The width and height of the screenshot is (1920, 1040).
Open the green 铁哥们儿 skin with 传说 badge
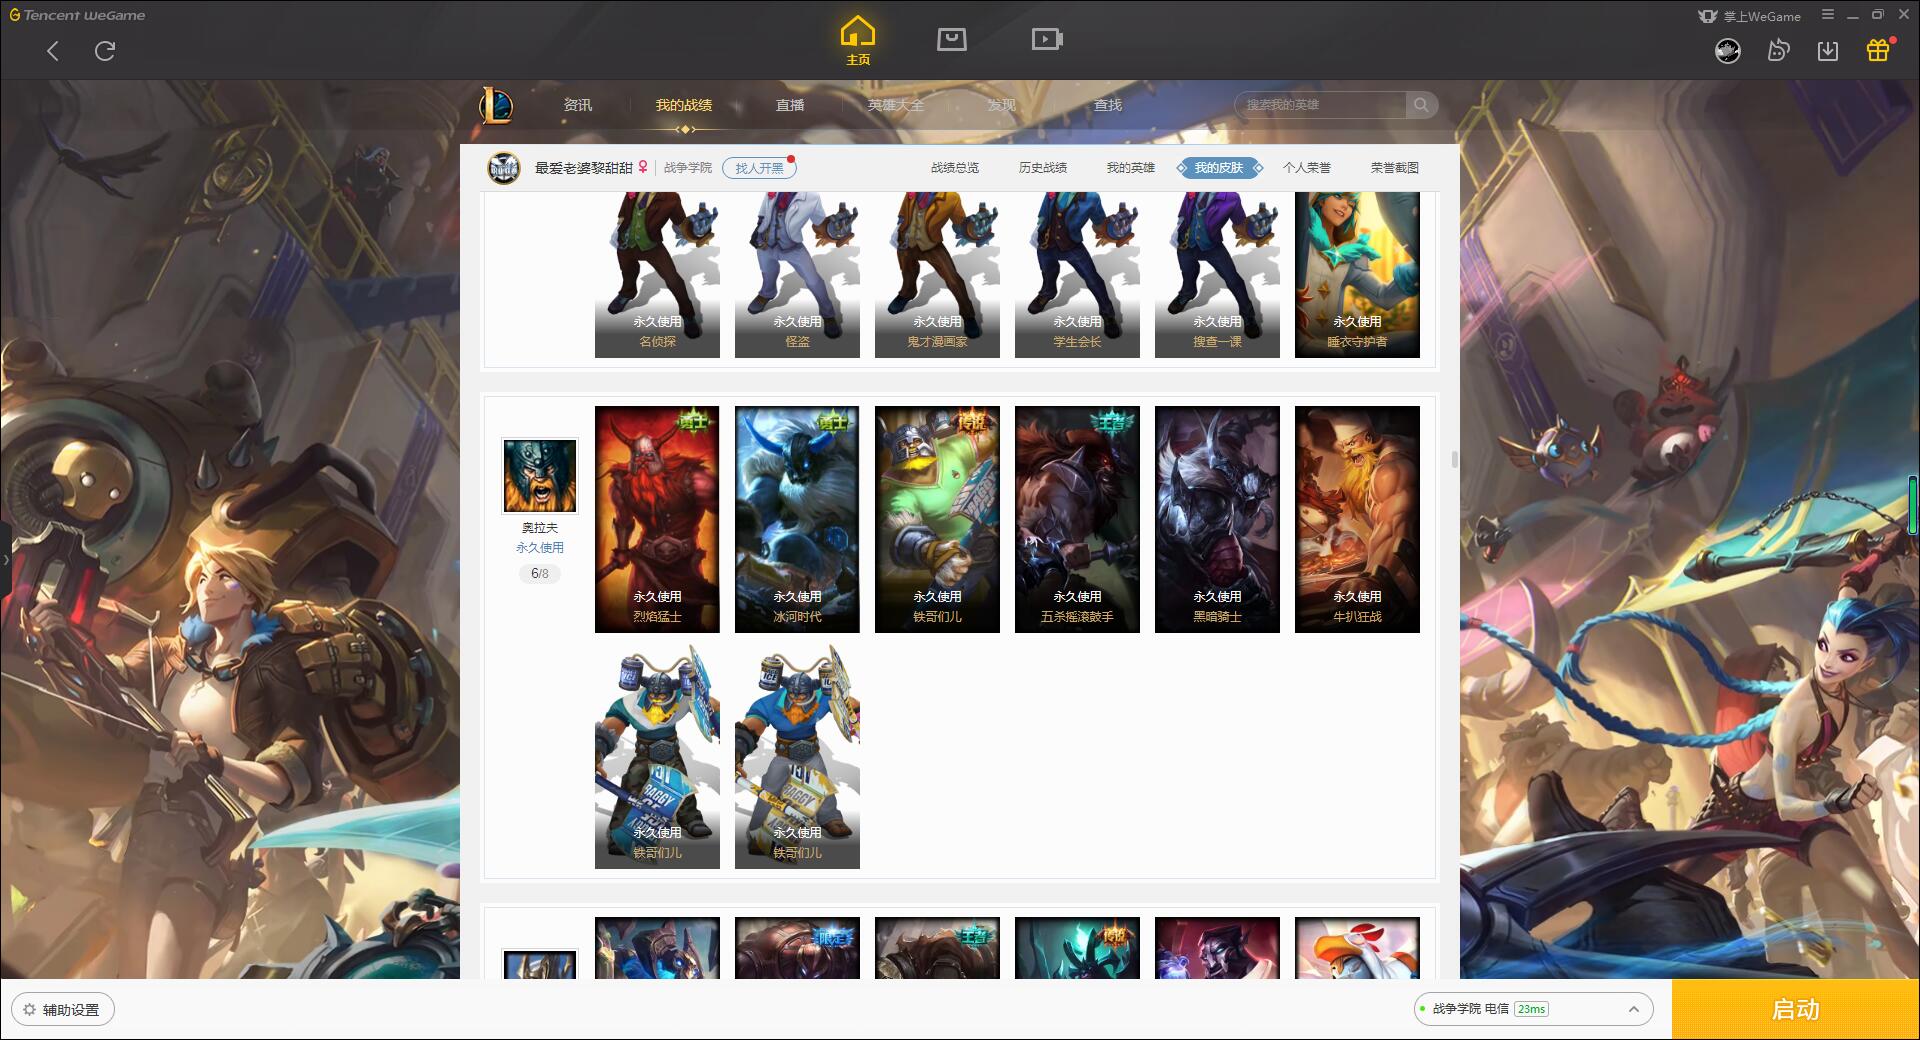coord(937,519)
